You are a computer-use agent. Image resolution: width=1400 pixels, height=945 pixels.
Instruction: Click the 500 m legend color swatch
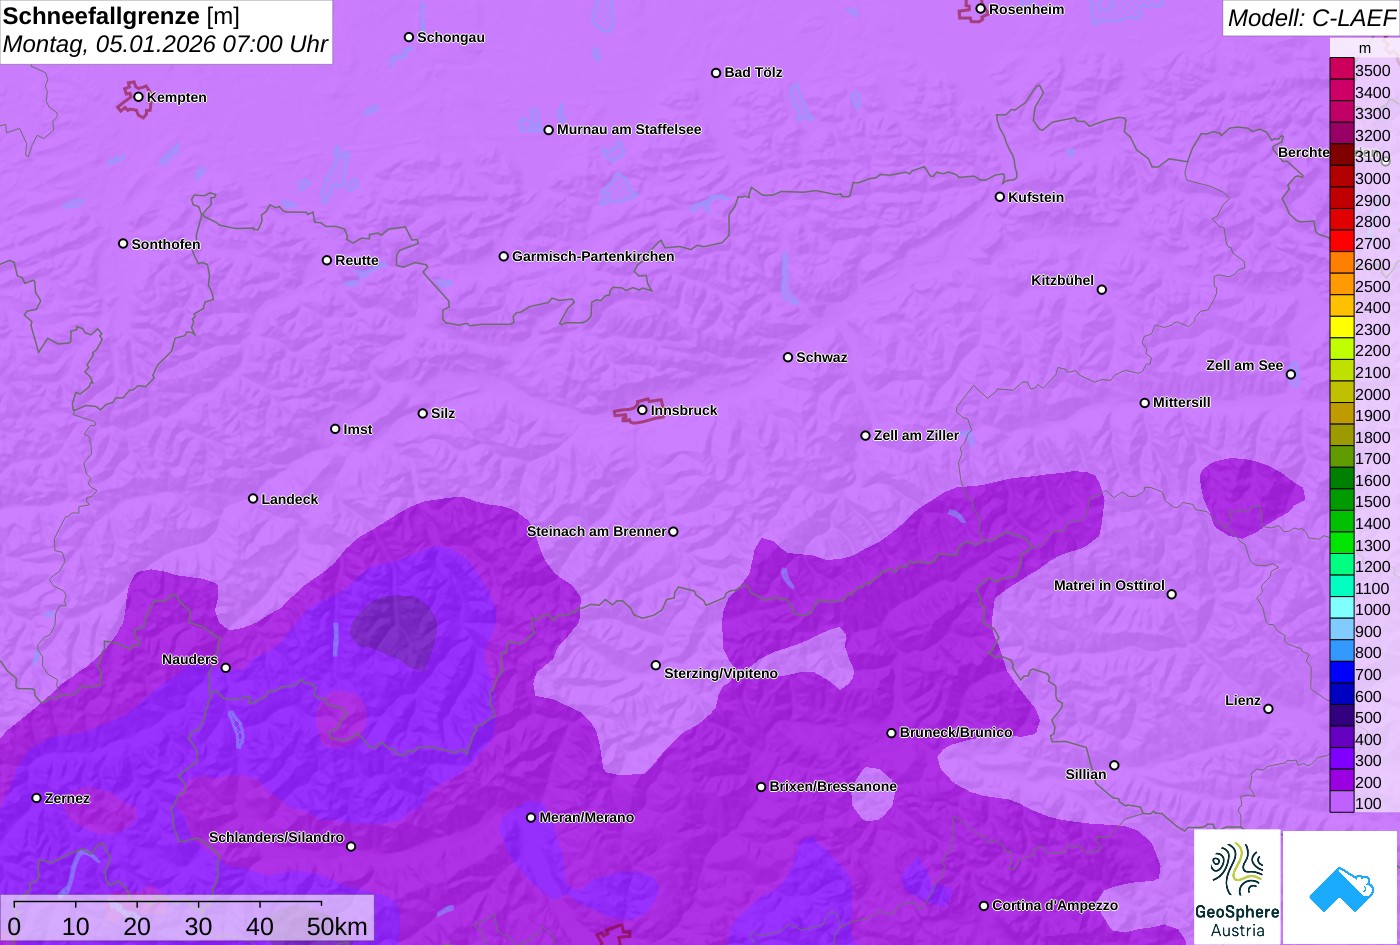[1342, 716]
